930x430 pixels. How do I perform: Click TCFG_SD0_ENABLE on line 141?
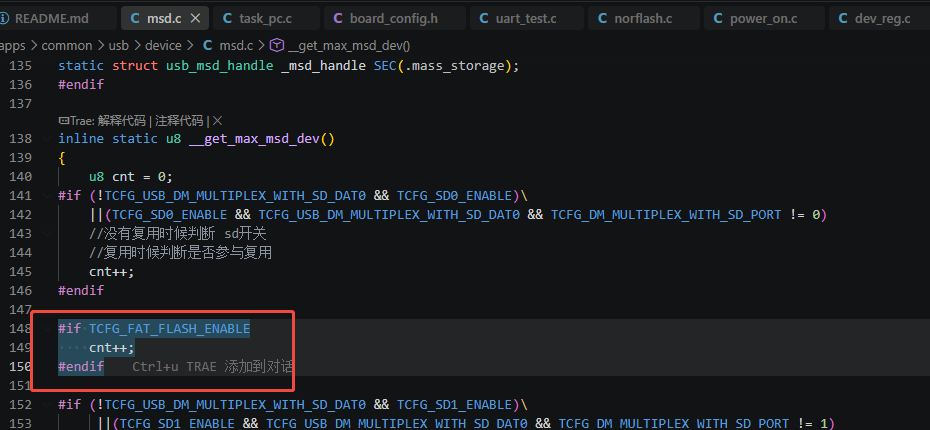click(x=454, y=196)
